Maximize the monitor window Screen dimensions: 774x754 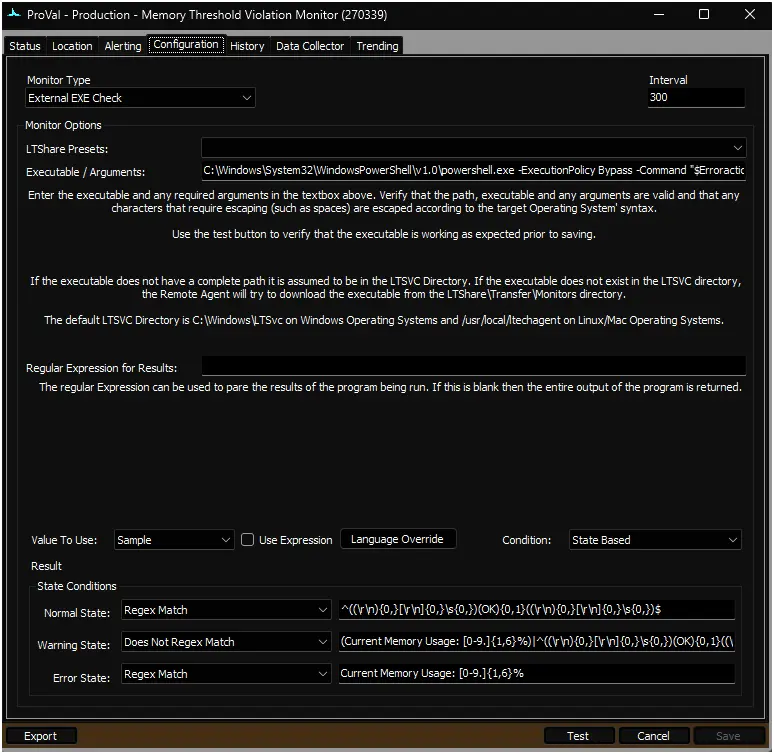click(x=704, y=14)
